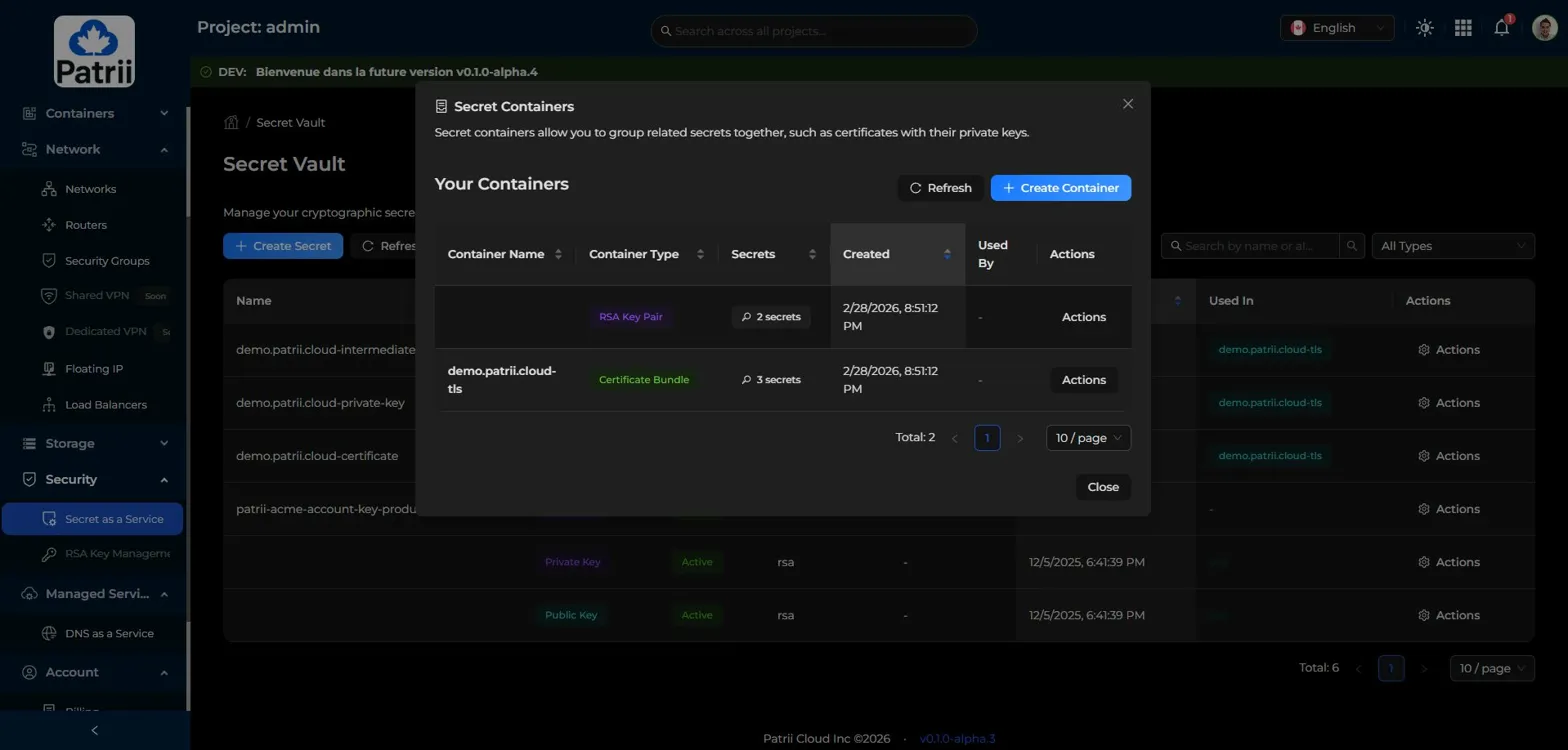Sort the dialog by Container Name
The width and height of the screenshot is (1568, 750).
coord(504,254)
